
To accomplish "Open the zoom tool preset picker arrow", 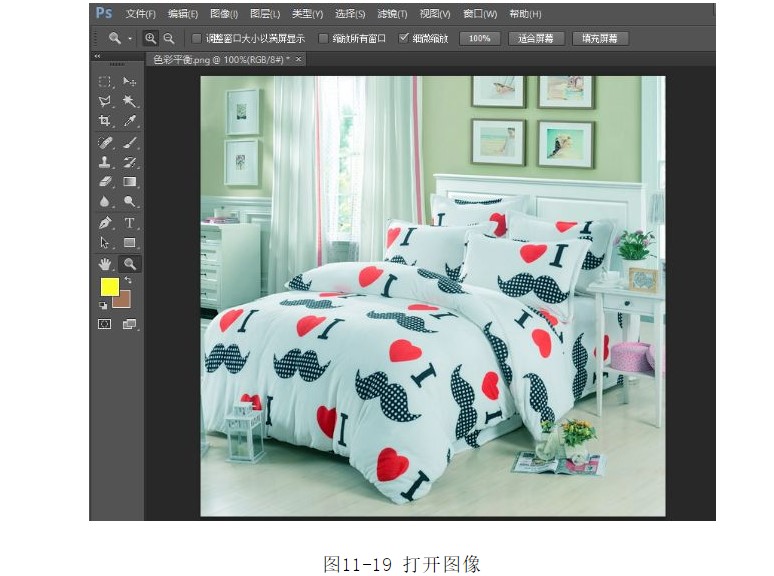I will [130, 38].
